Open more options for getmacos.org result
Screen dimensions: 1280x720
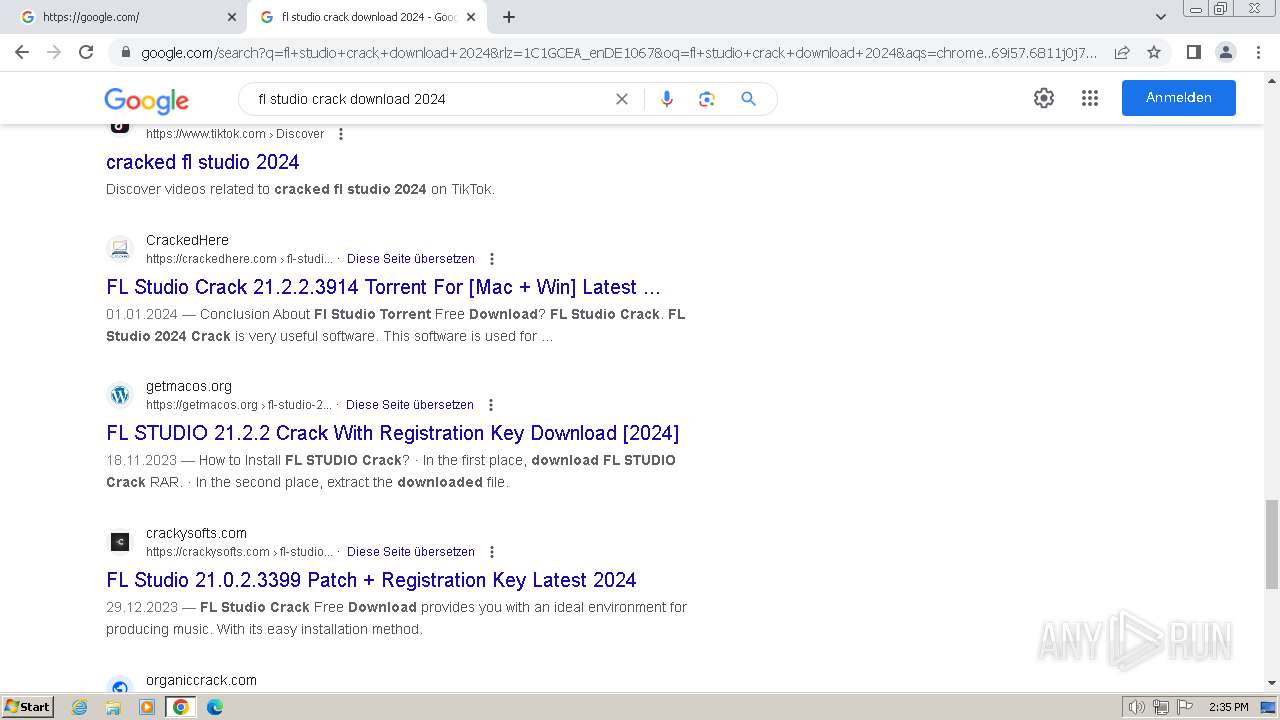click(490, 405)
